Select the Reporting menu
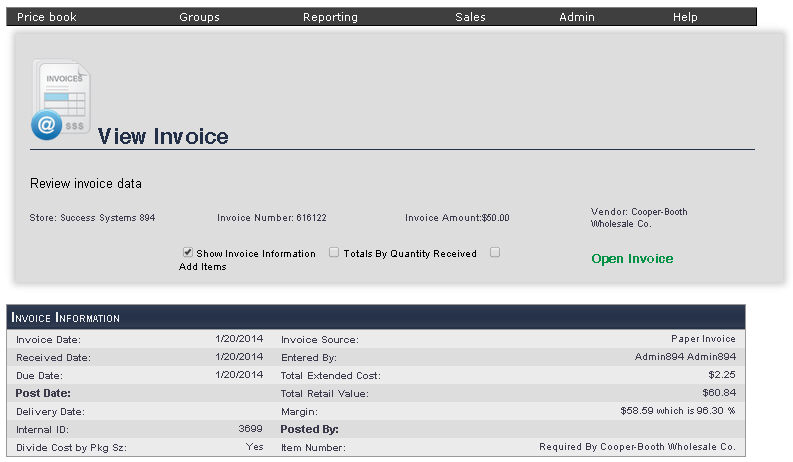Image resolution: width=793 pixels, height=462 pixels. 330,17
